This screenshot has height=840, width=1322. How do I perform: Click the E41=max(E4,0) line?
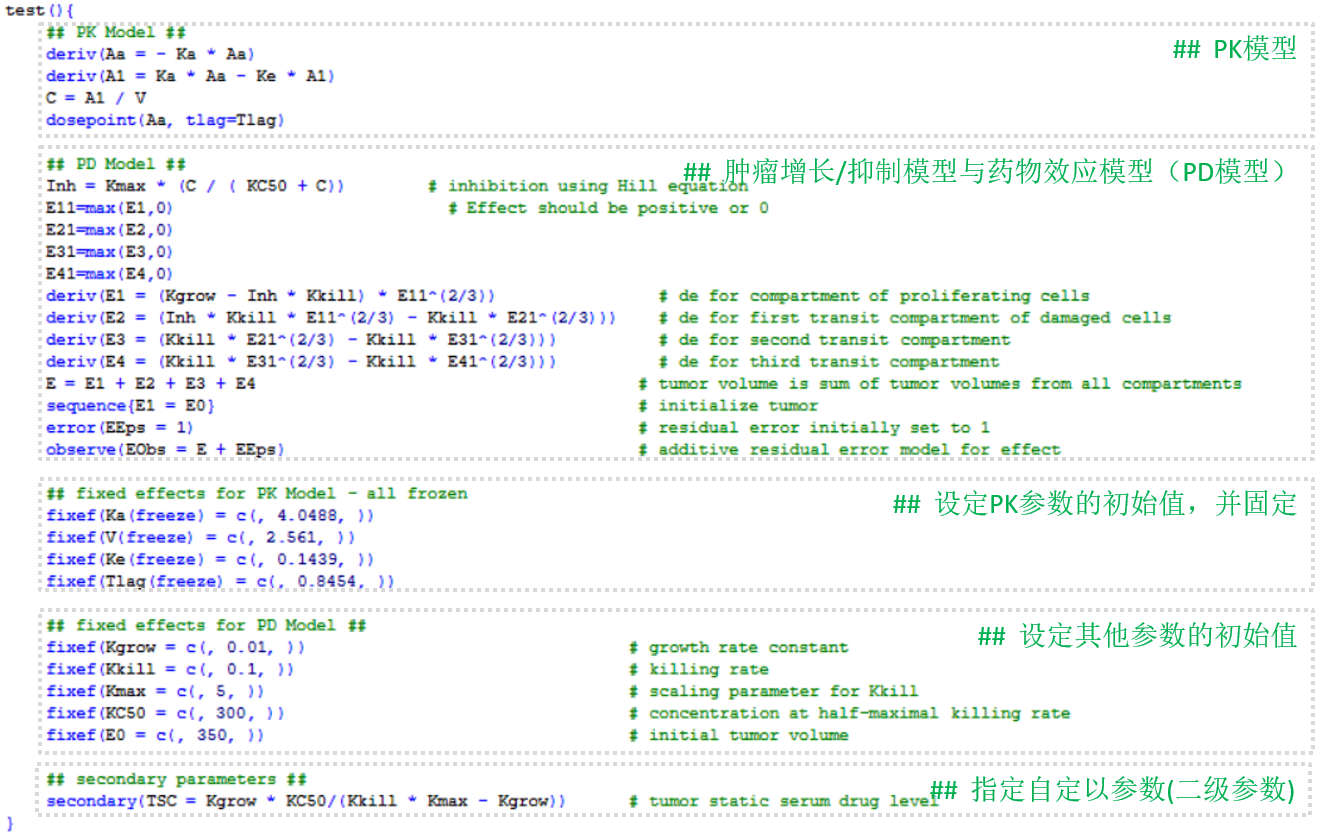point(109,274)
